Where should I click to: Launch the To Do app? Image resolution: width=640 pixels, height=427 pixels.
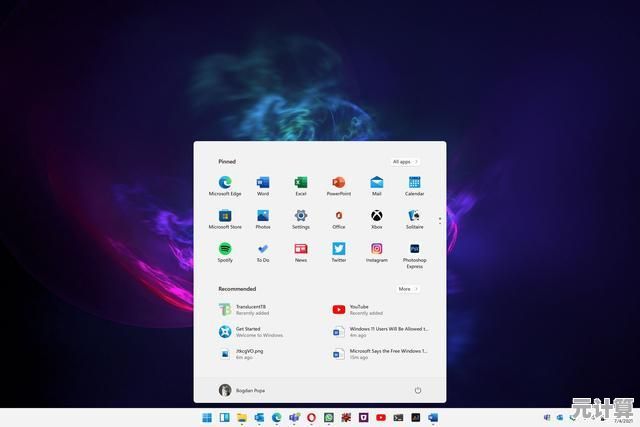coord(263,252)
